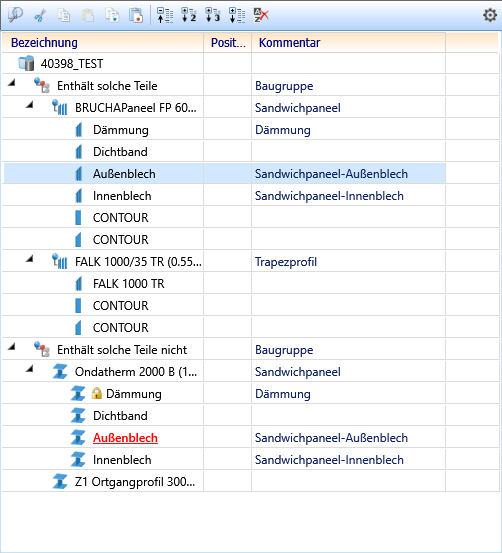The width and height of the screenshot is (502, 553).
Task: Click the search magnifier toolbar icon
Action: [x=15, y=15]
